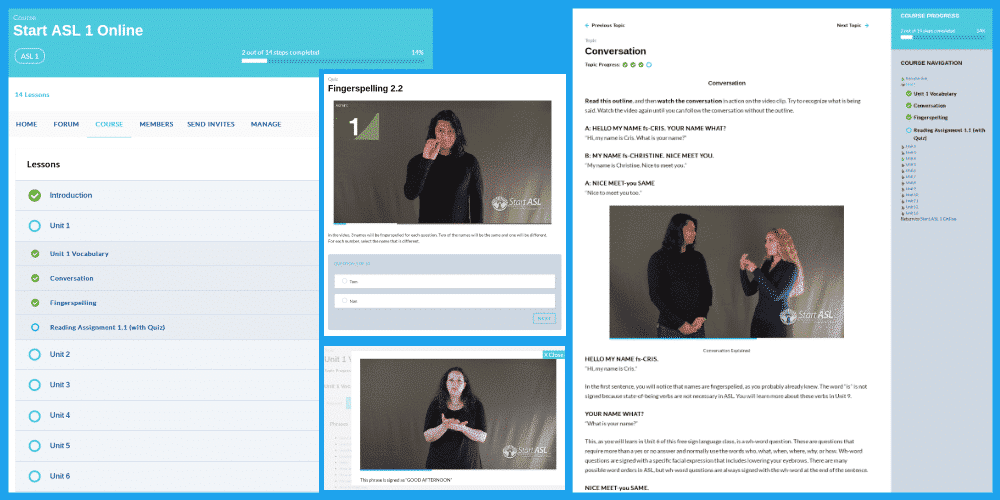Click the Return to Start ASL 1 Online link
The width and height of the screenshot is (1000, 500).
point(929,219)
